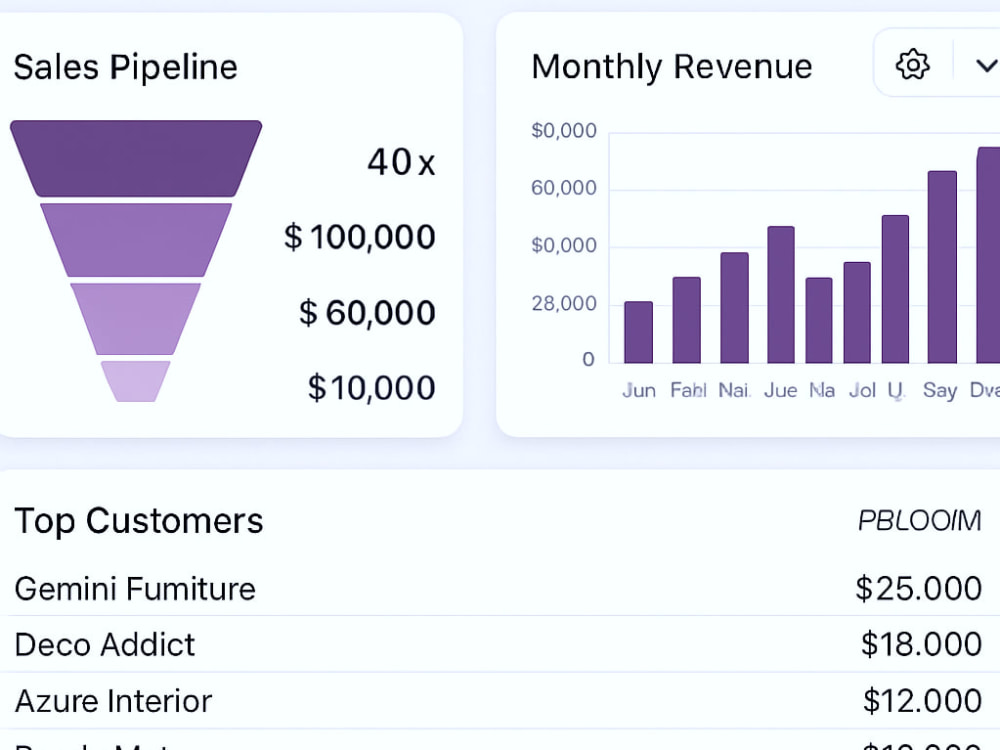Click the 28,000 axis label
The height and width of the screenshot is (750, 1000).
tap(564, 304)
